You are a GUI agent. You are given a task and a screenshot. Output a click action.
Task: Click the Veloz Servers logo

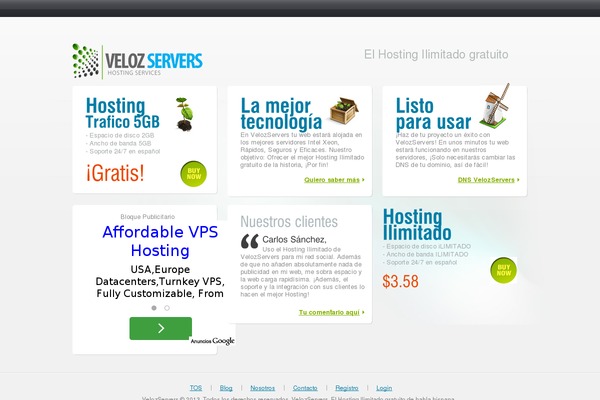[137, 61]
